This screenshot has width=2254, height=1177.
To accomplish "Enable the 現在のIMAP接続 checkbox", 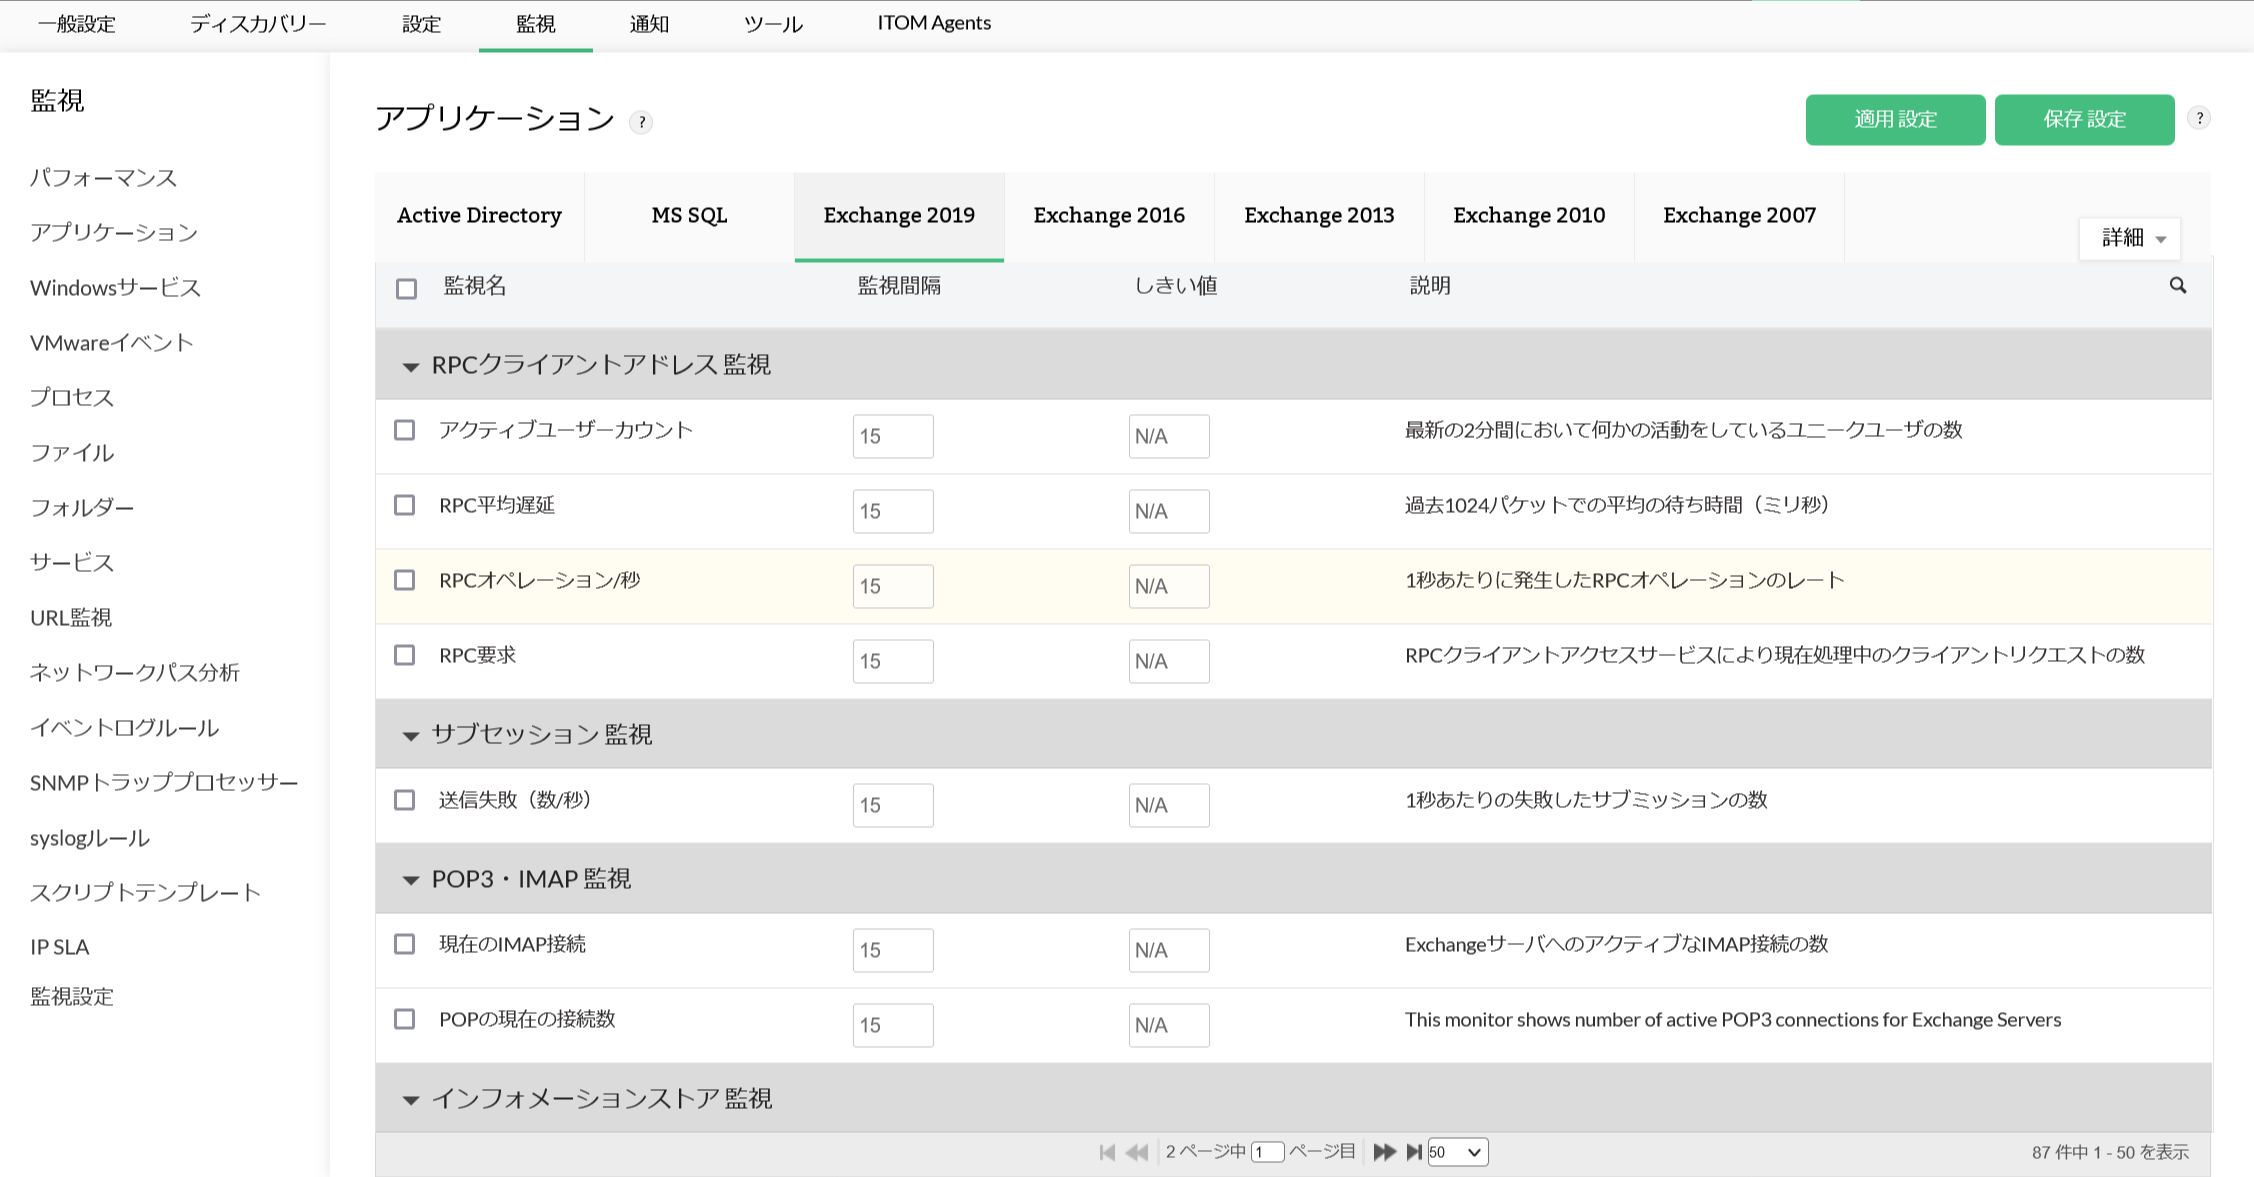I will coord(405,944).
